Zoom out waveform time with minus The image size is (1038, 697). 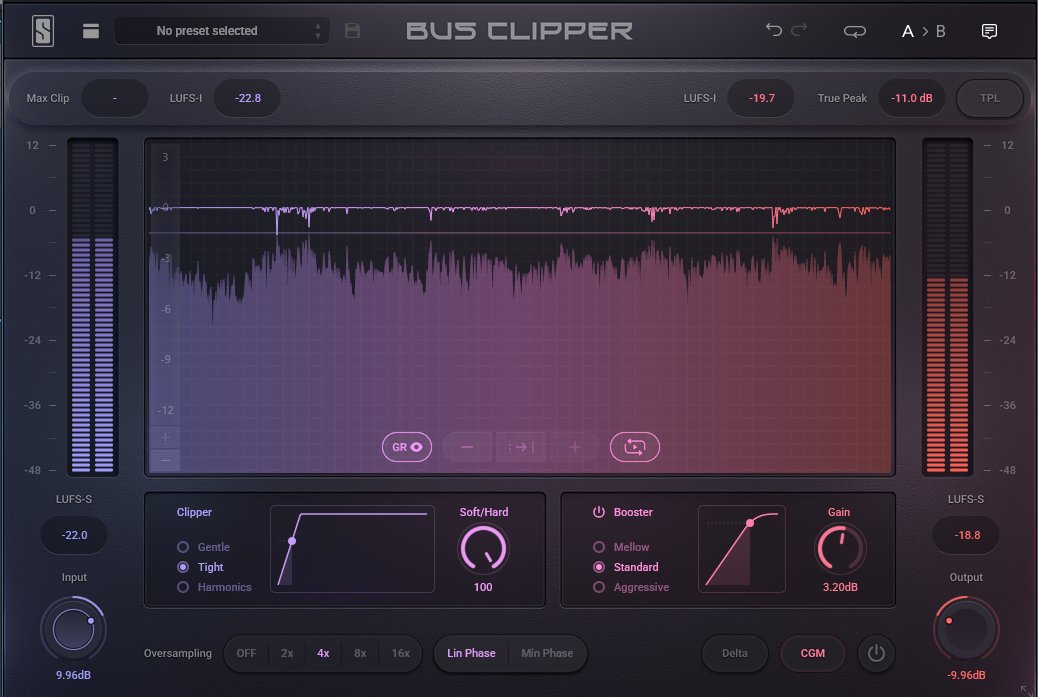click(x=467, y=447)
